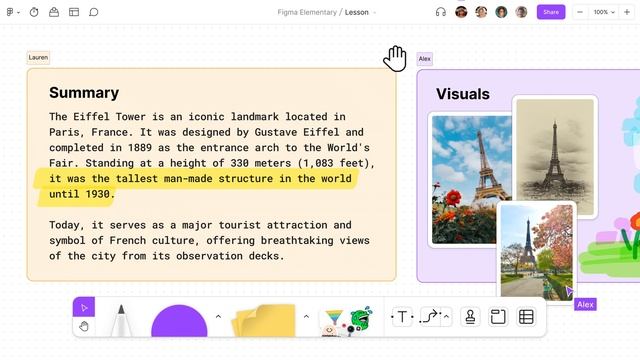Pick the yellow sticky note tool

pos(264,321)
